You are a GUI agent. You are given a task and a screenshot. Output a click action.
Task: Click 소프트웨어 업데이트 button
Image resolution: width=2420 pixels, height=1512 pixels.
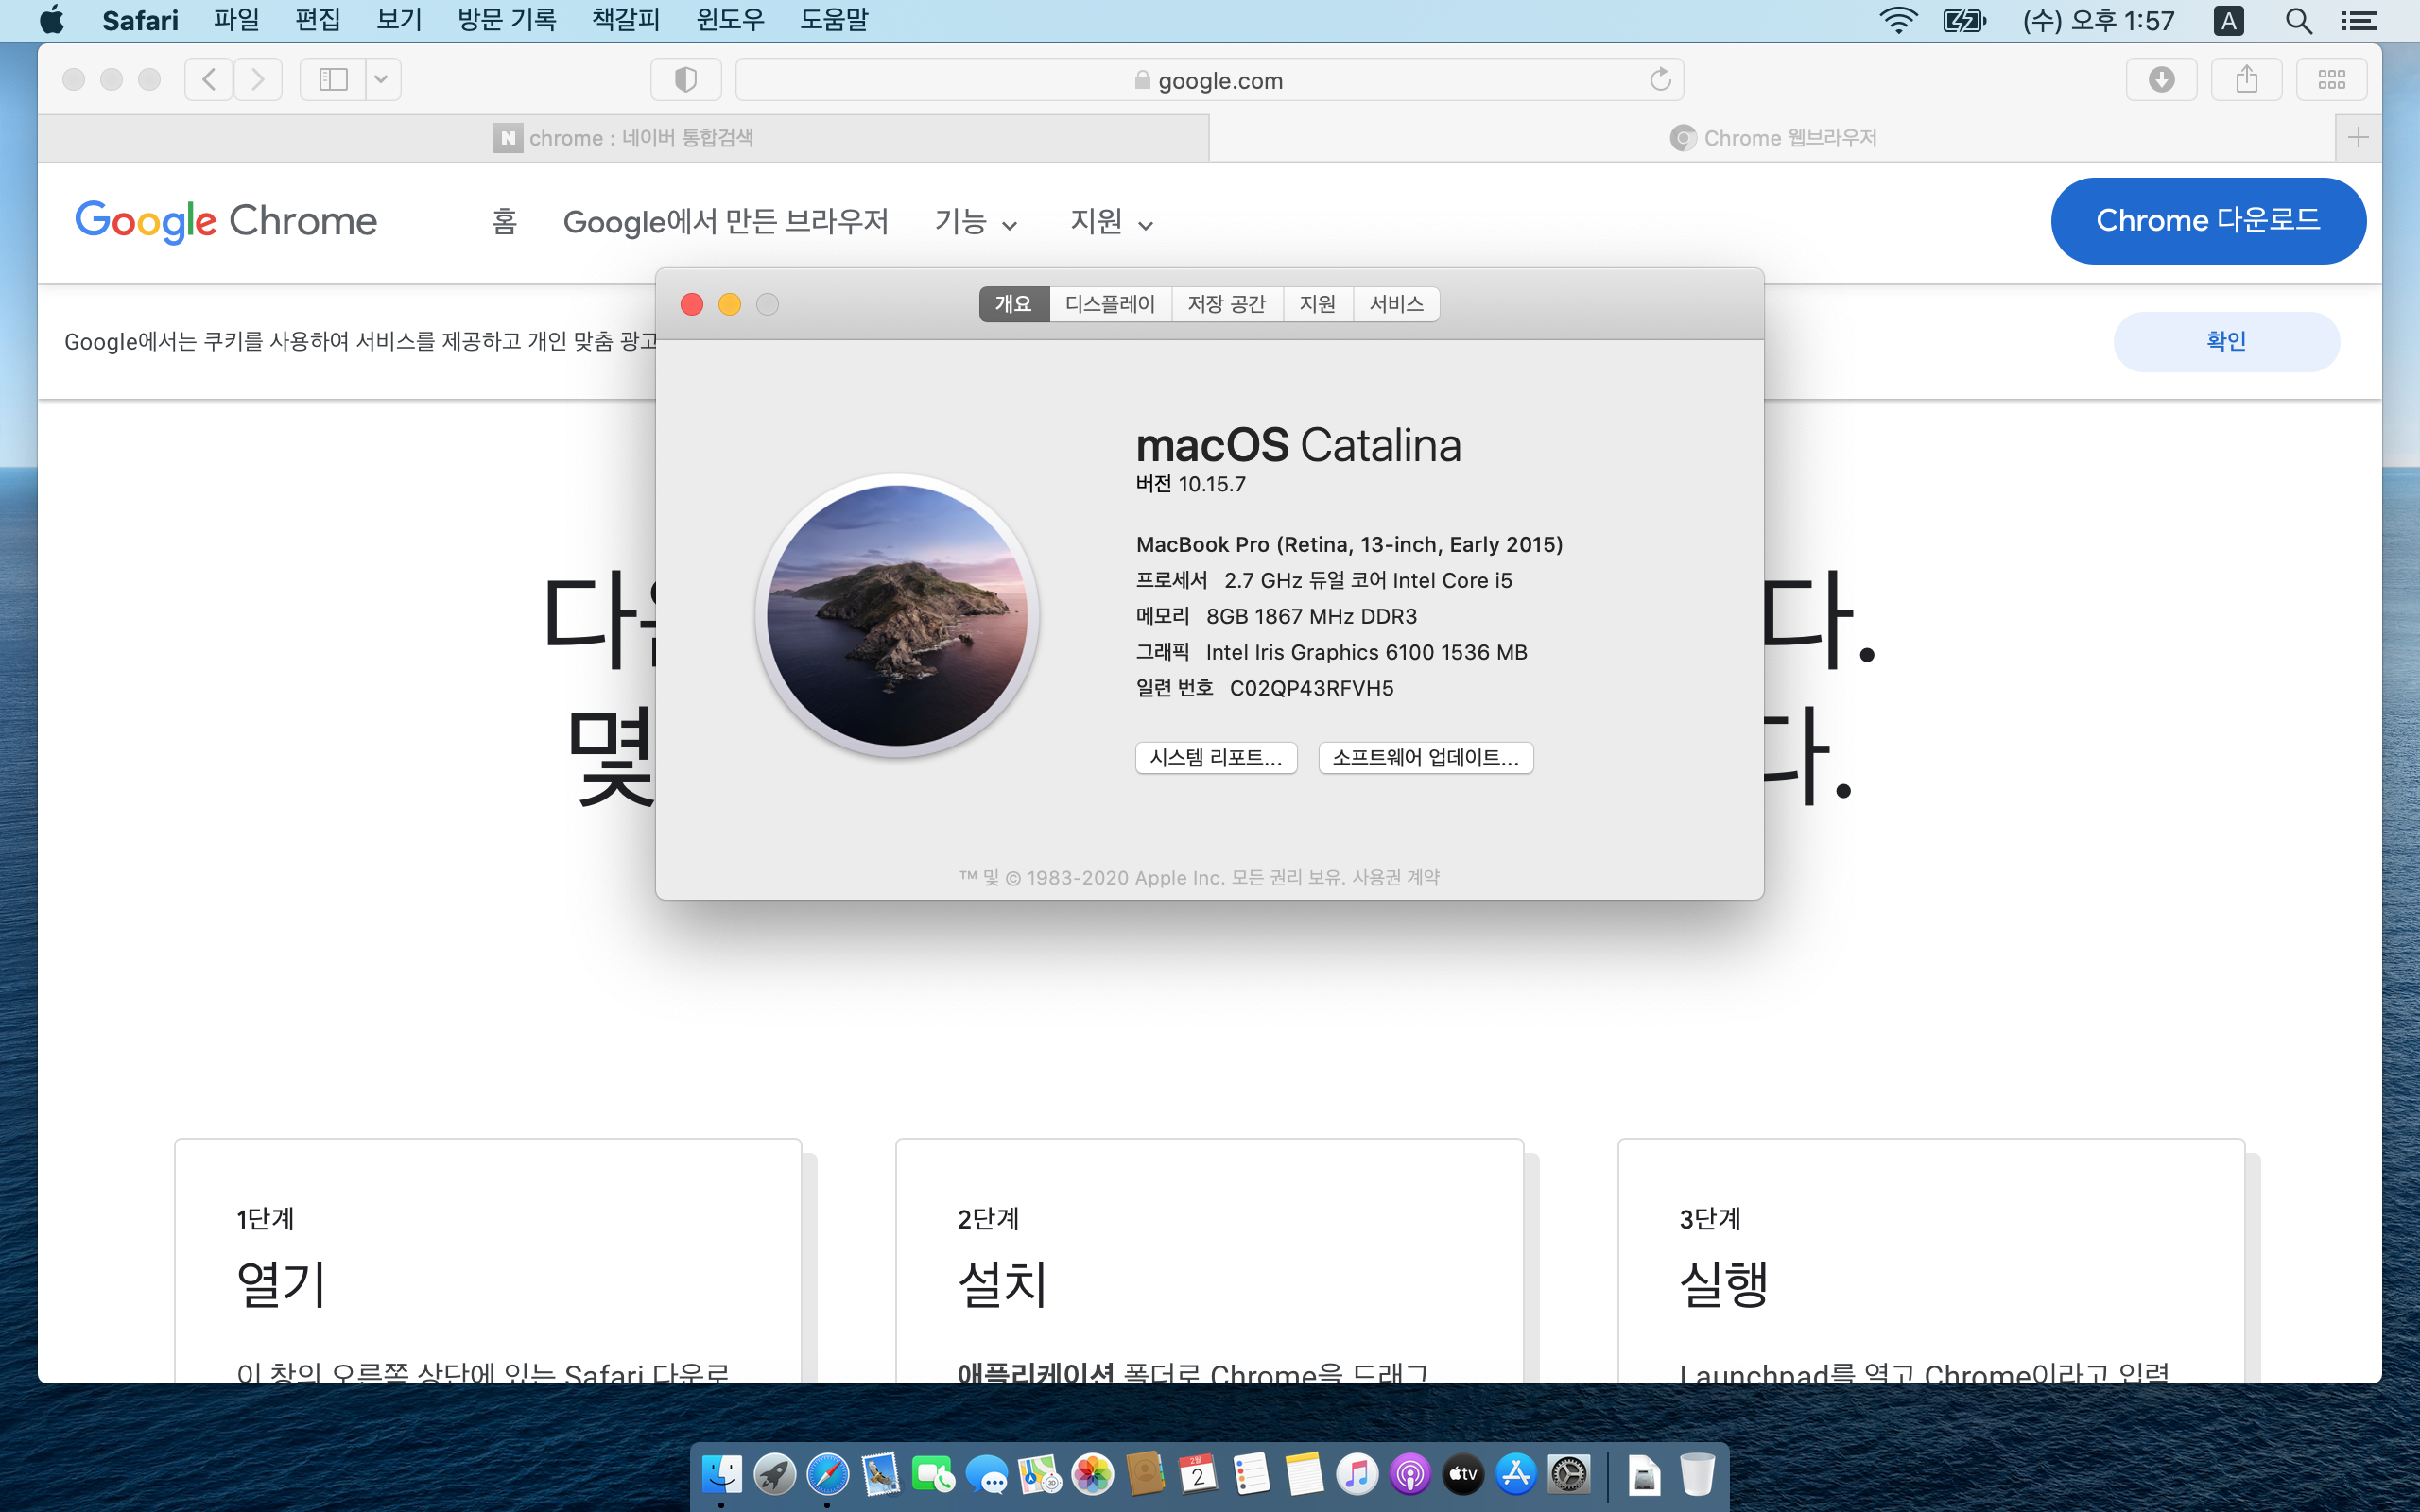point(1425,758)
